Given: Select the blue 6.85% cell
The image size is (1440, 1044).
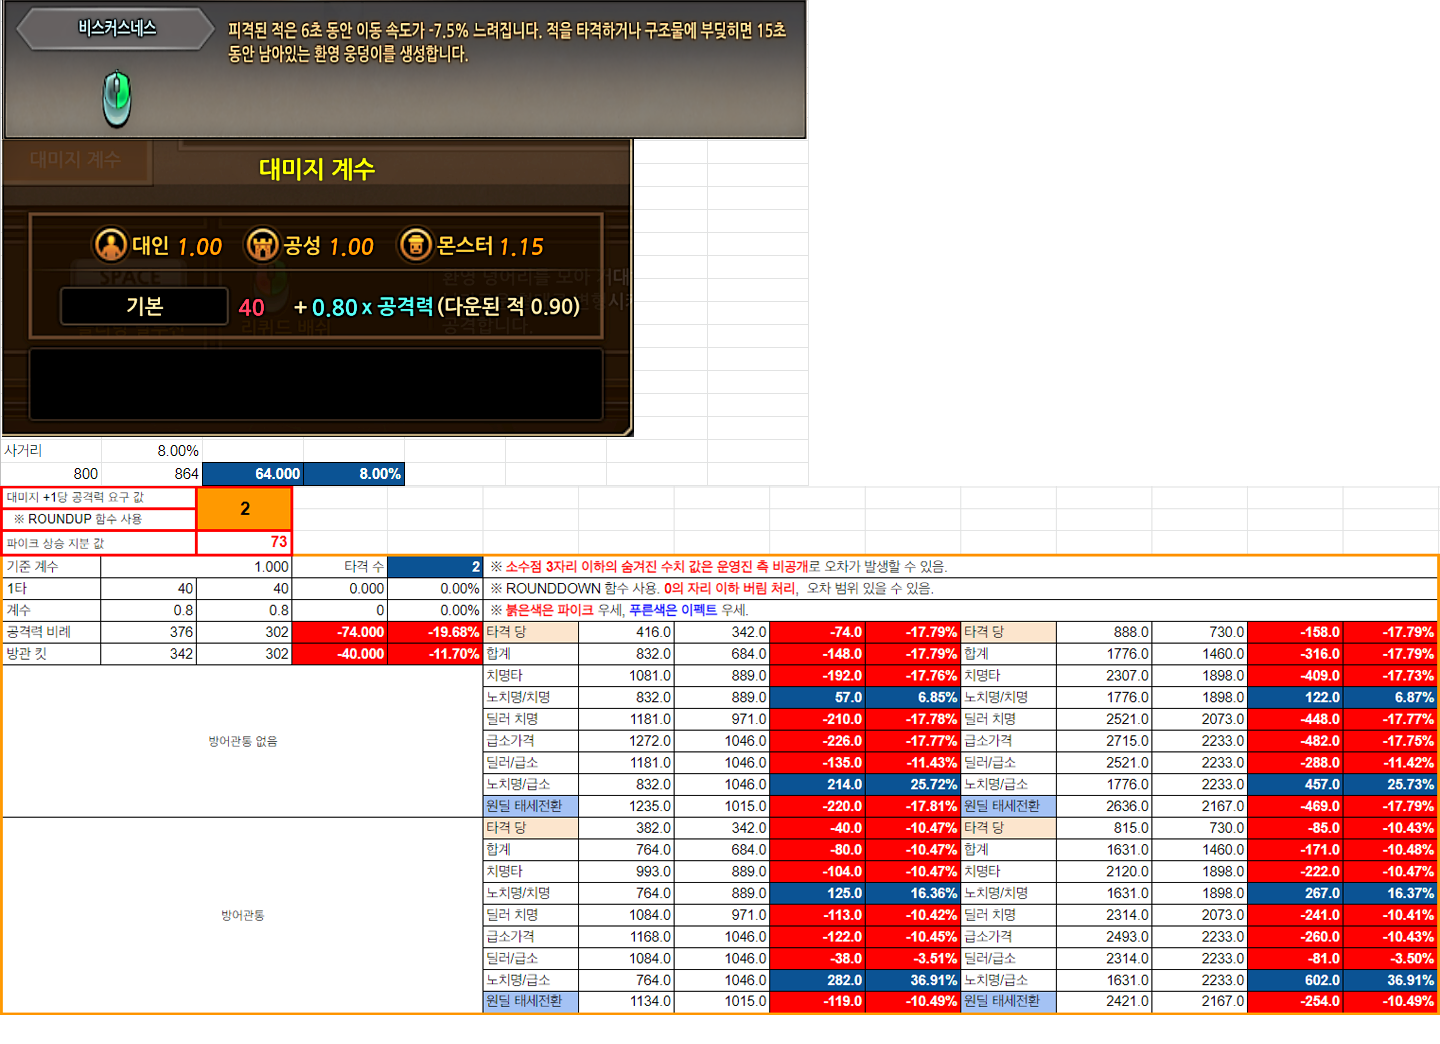Looking at the screenshot, I should pyautogui.click(x=912, y=697).
